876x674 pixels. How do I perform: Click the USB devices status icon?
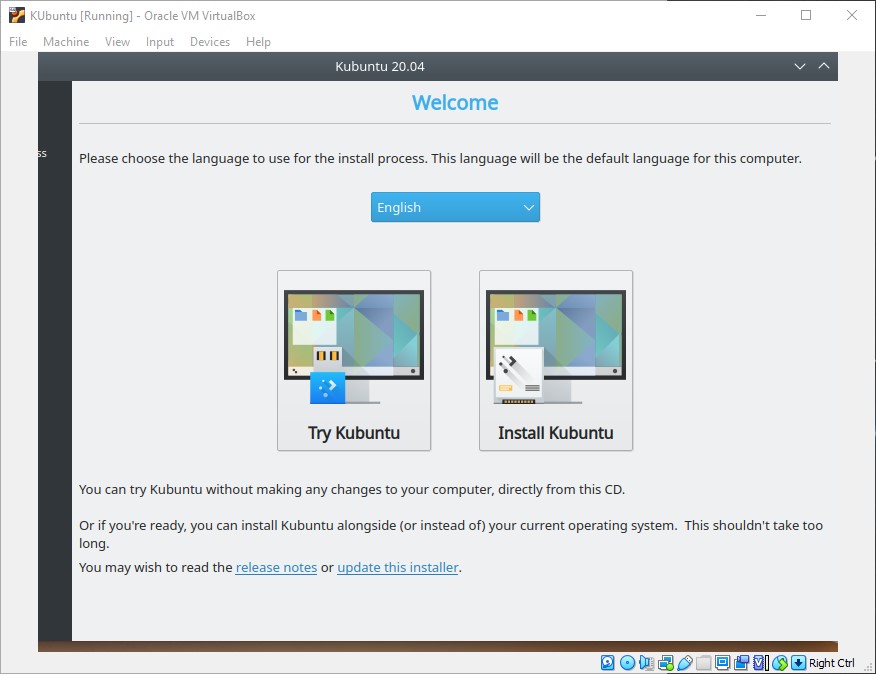(x=684, y=663)
